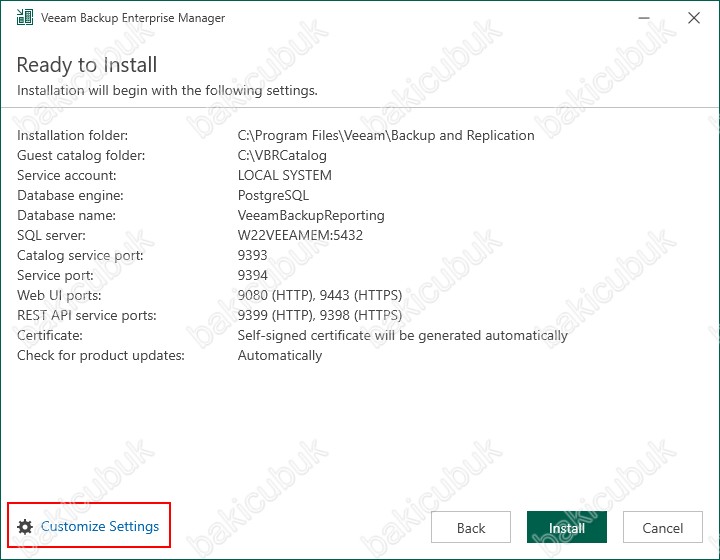Open the Customize Settings link
This screenshot has height=560, width=720.
pos(100,526)
